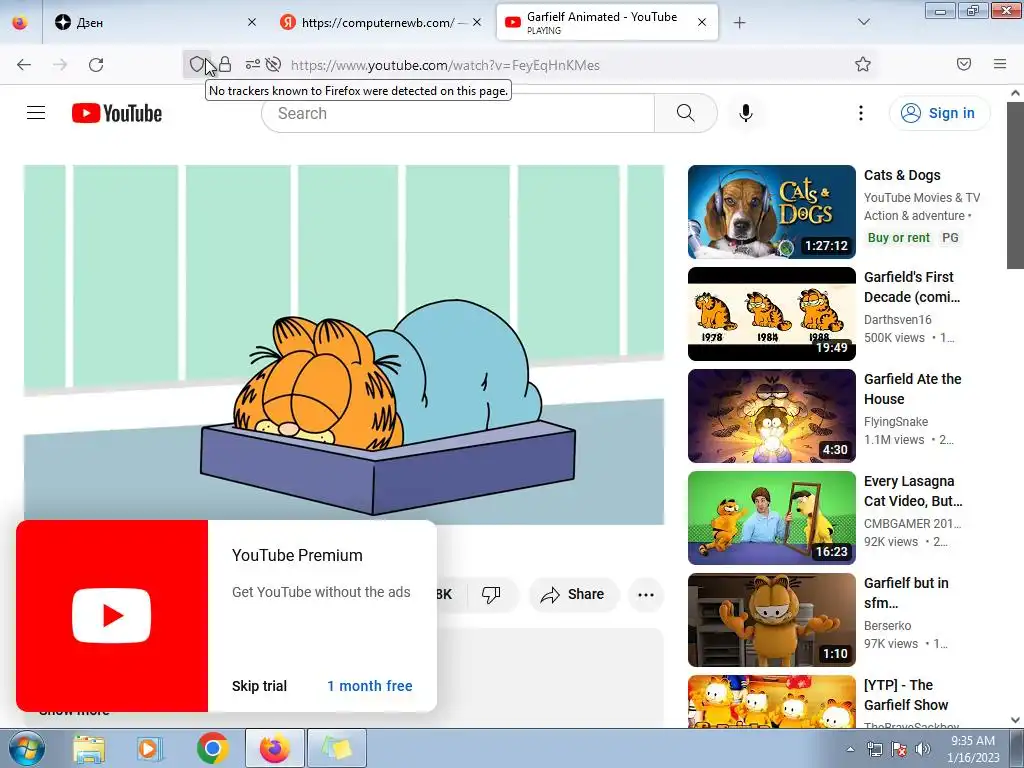Open Garfield's First Decade title link
The width and height of the screenshot is (1024, 768).
click(912, 287)
